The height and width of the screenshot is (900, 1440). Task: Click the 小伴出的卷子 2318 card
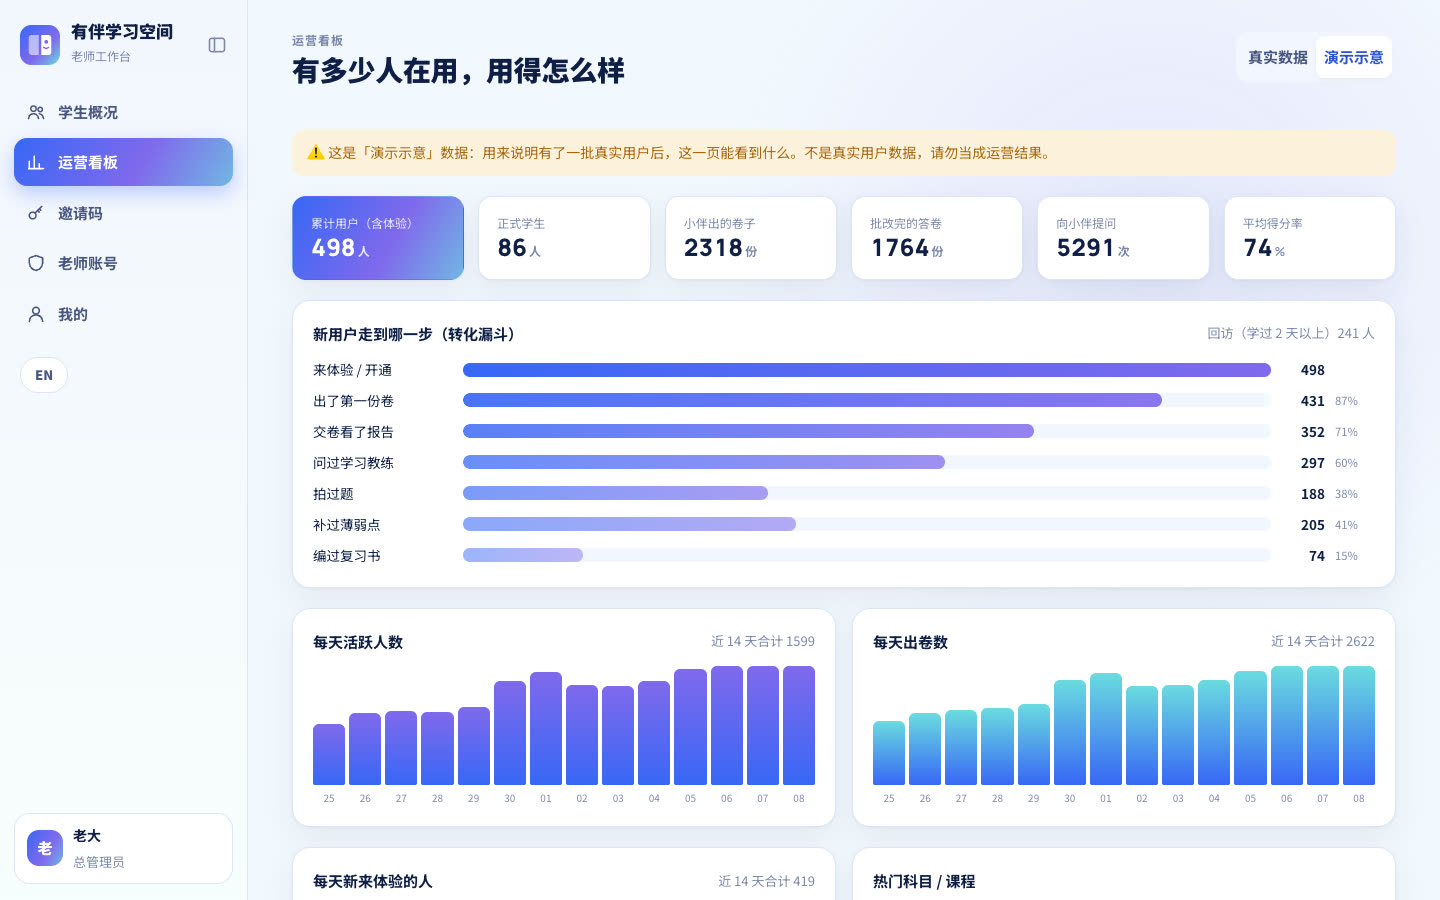[x=751, y=238]
